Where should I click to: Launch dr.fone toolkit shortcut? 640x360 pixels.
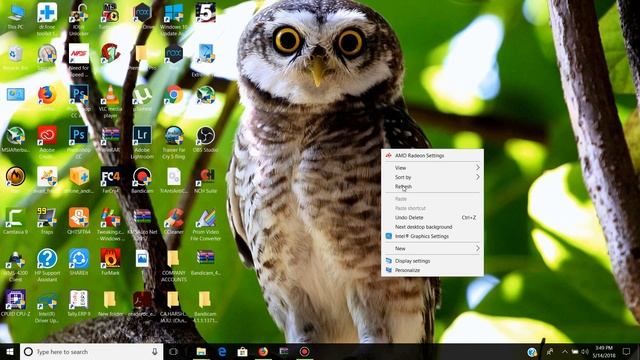[x=47, y=18]
